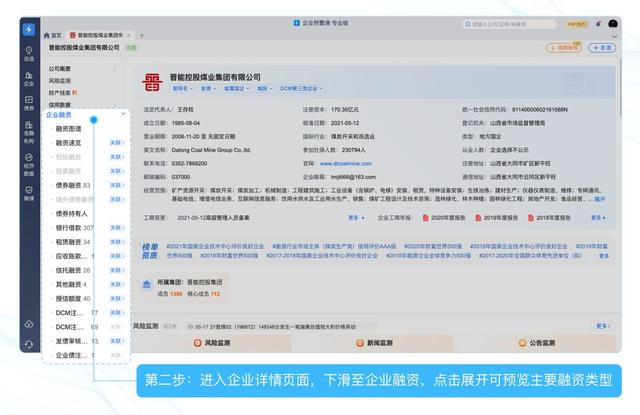This screenshot has width=640, height=415.
Task: Open 授信额度 40 entry
Action: 73,299
